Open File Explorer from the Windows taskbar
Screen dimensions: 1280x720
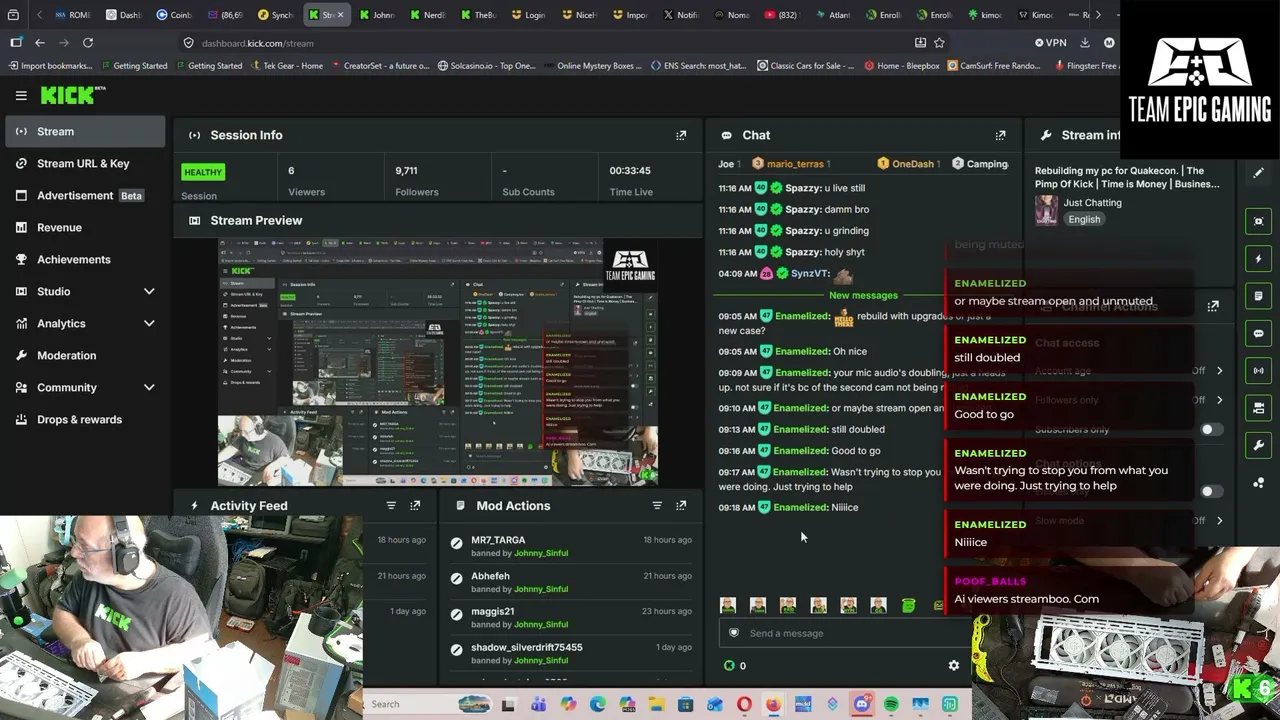click(656, 704)
